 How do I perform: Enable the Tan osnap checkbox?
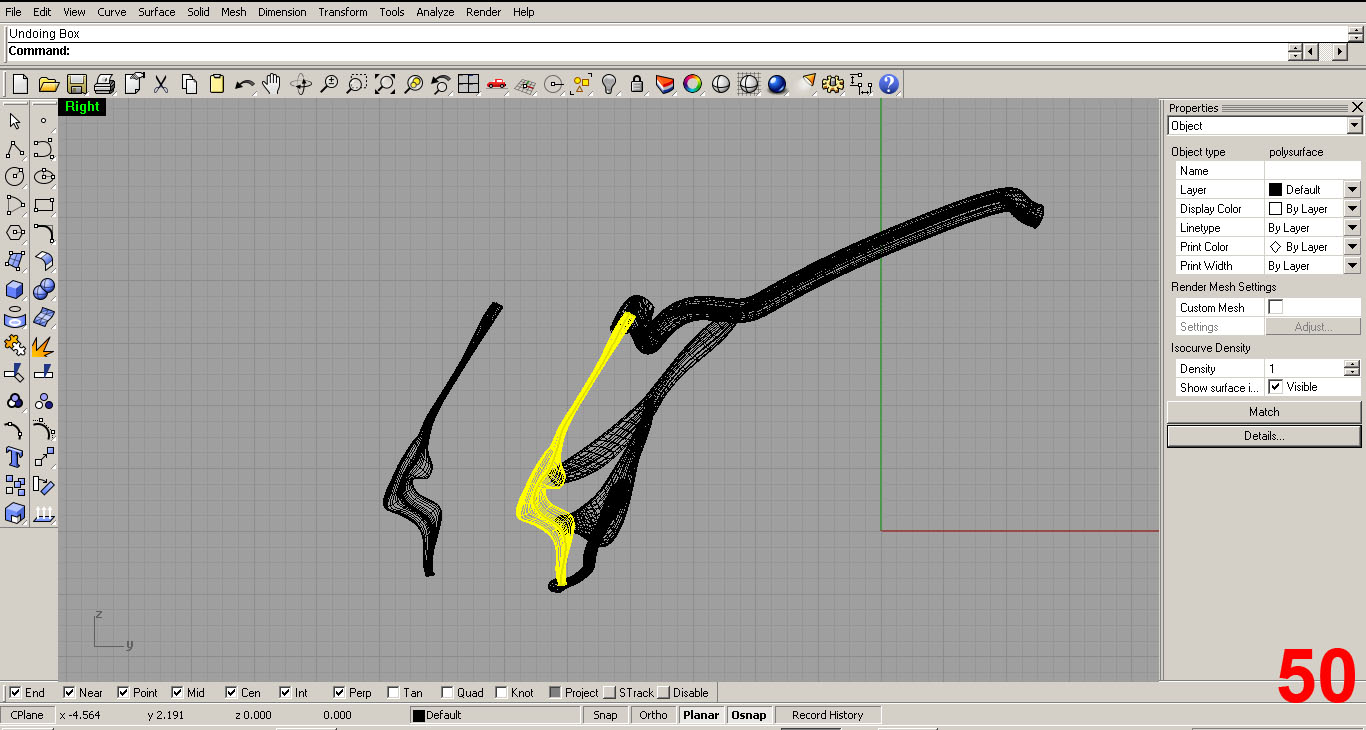[x=393, y=692]
